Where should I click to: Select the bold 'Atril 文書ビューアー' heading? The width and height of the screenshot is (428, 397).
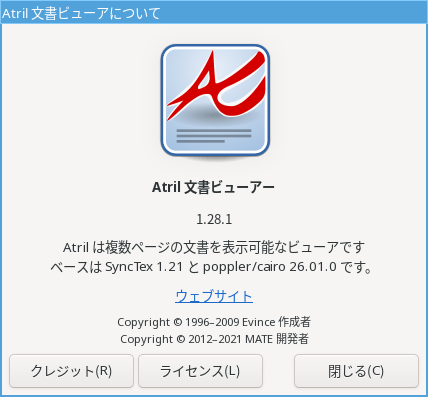213,187
